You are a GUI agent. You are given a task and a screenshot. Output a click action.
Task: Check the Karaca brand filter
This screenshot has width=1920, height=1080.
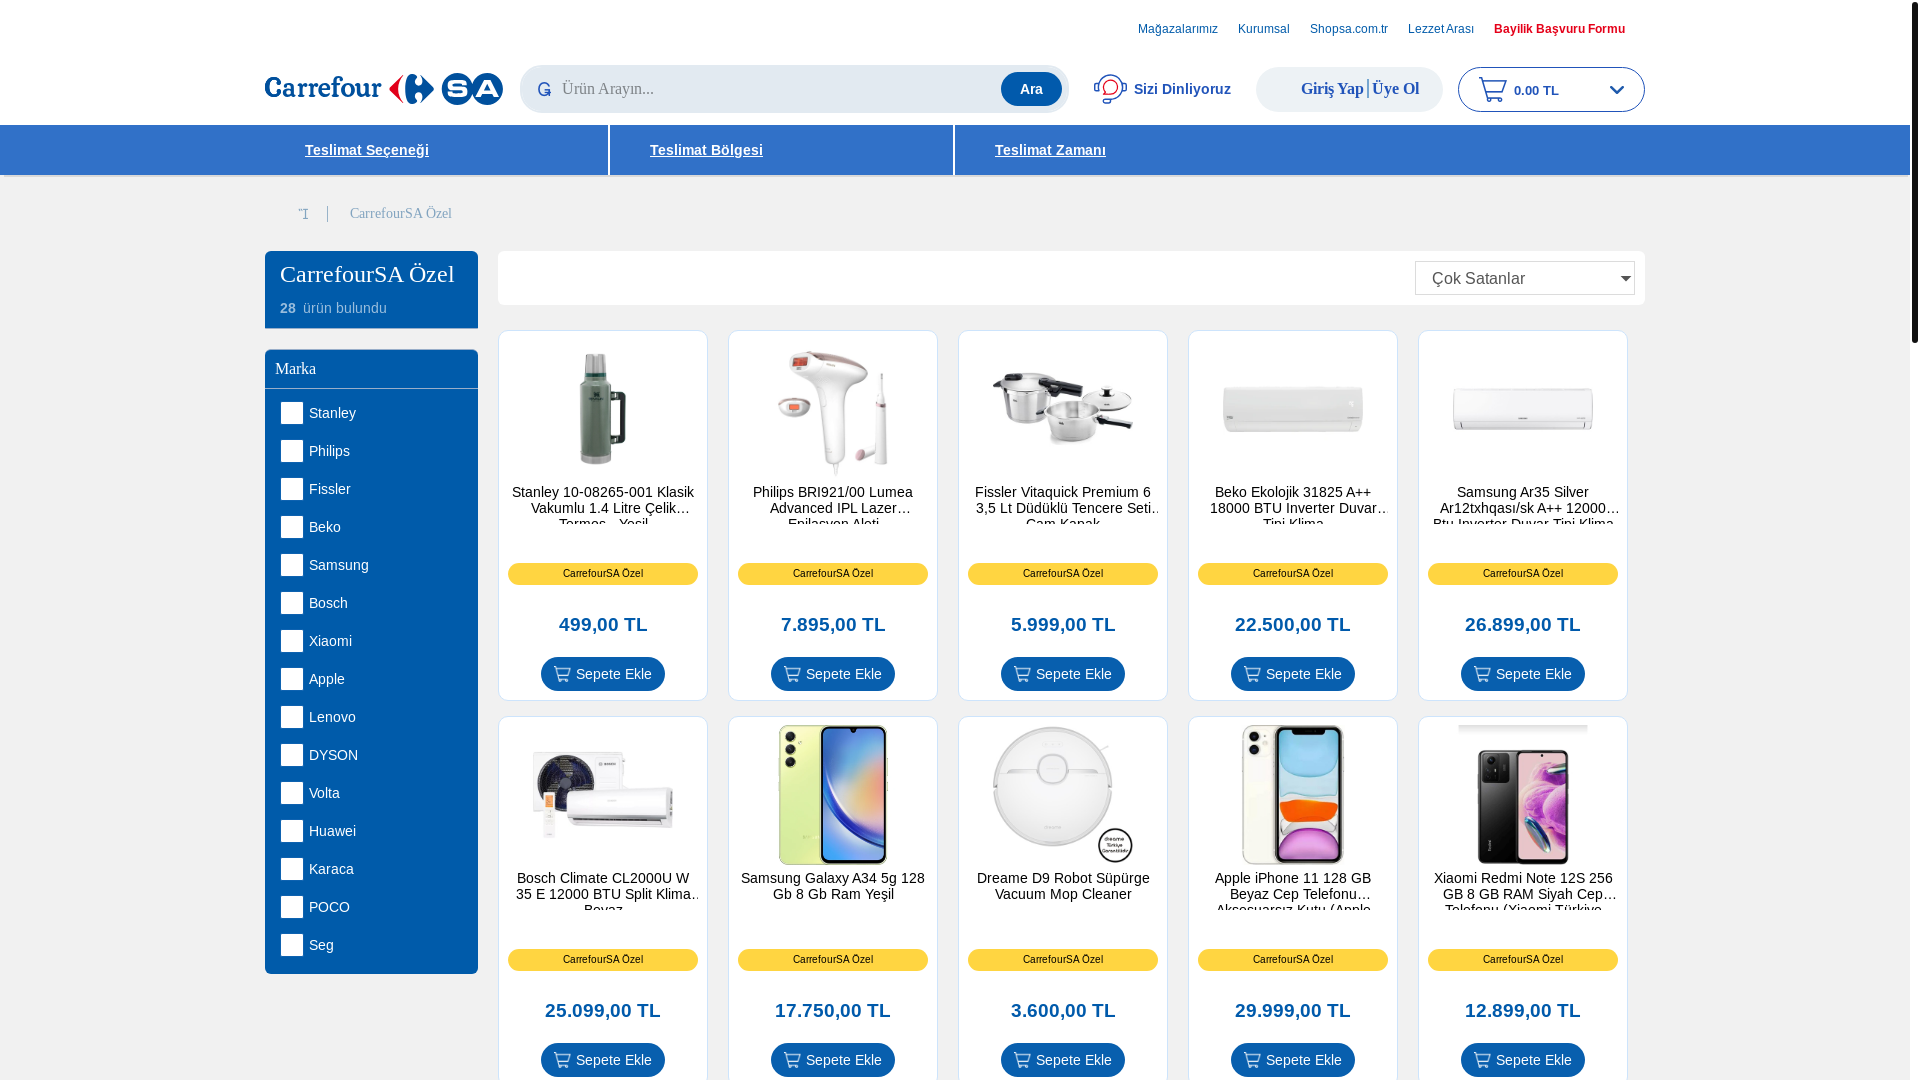(x=292, y=869)
